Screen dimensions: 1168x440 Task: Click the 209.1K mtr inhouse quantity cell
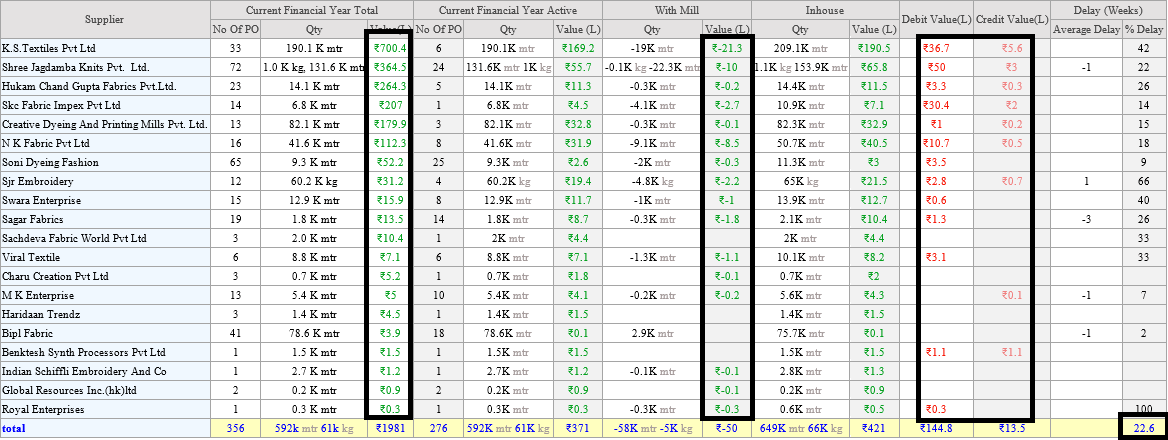[x=801, y=48]
